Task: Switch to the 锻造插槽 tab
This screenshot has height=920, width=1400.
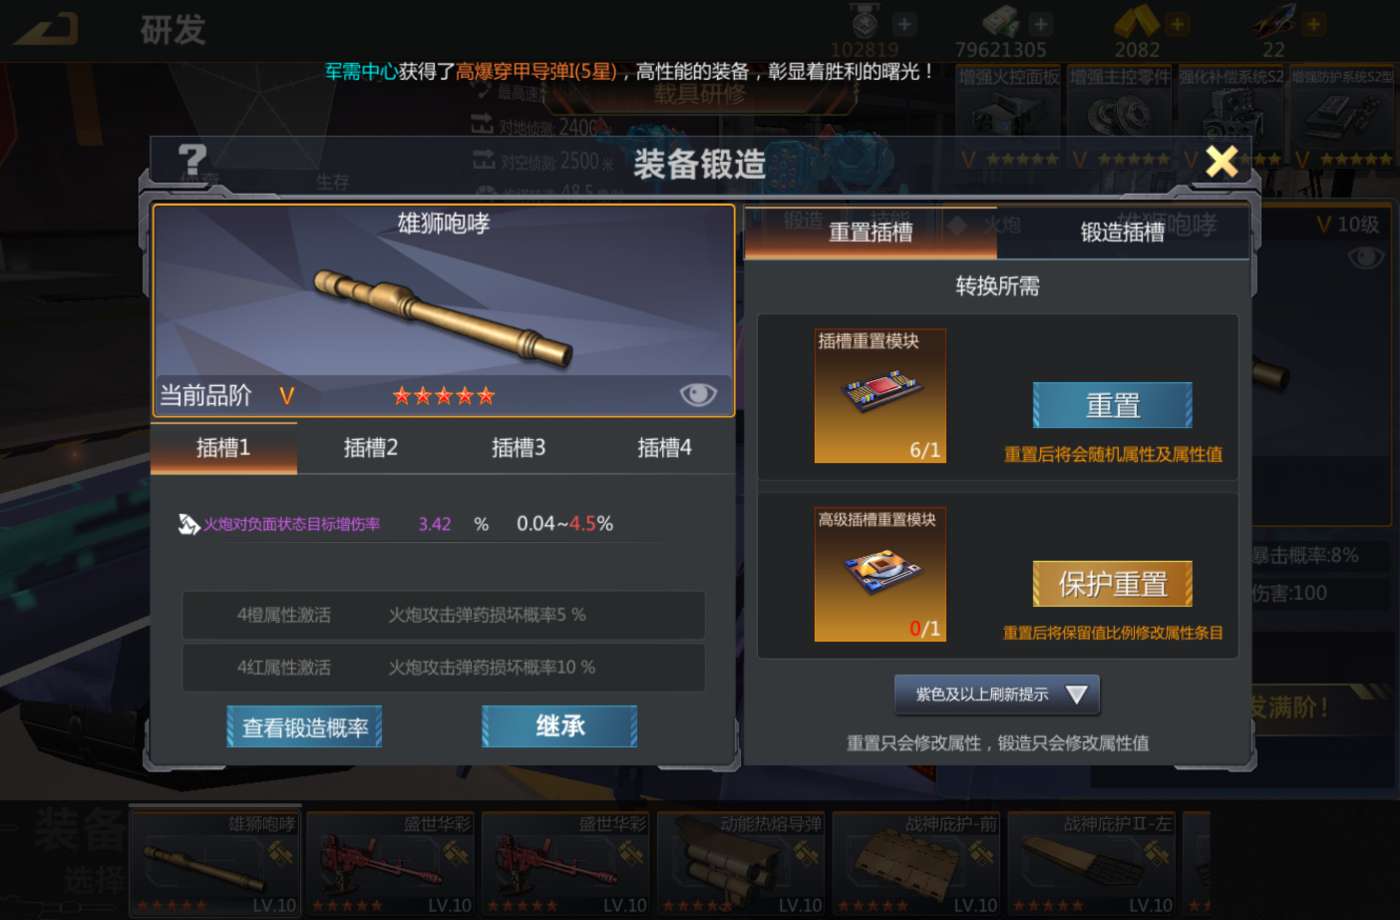Action: click(1122, 232)
